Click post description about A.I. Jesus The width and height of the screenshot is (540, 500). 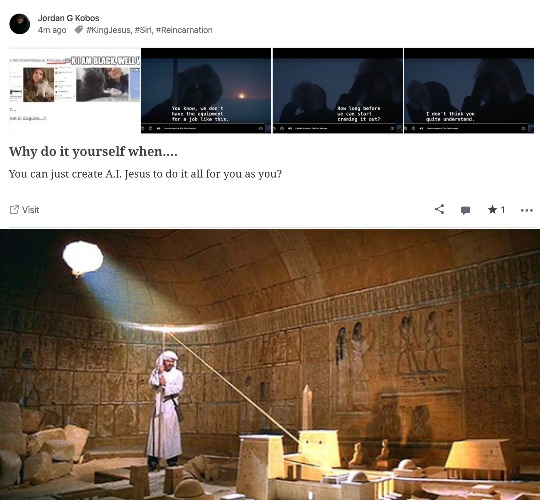pyautogui.click(x=145, y=174)
